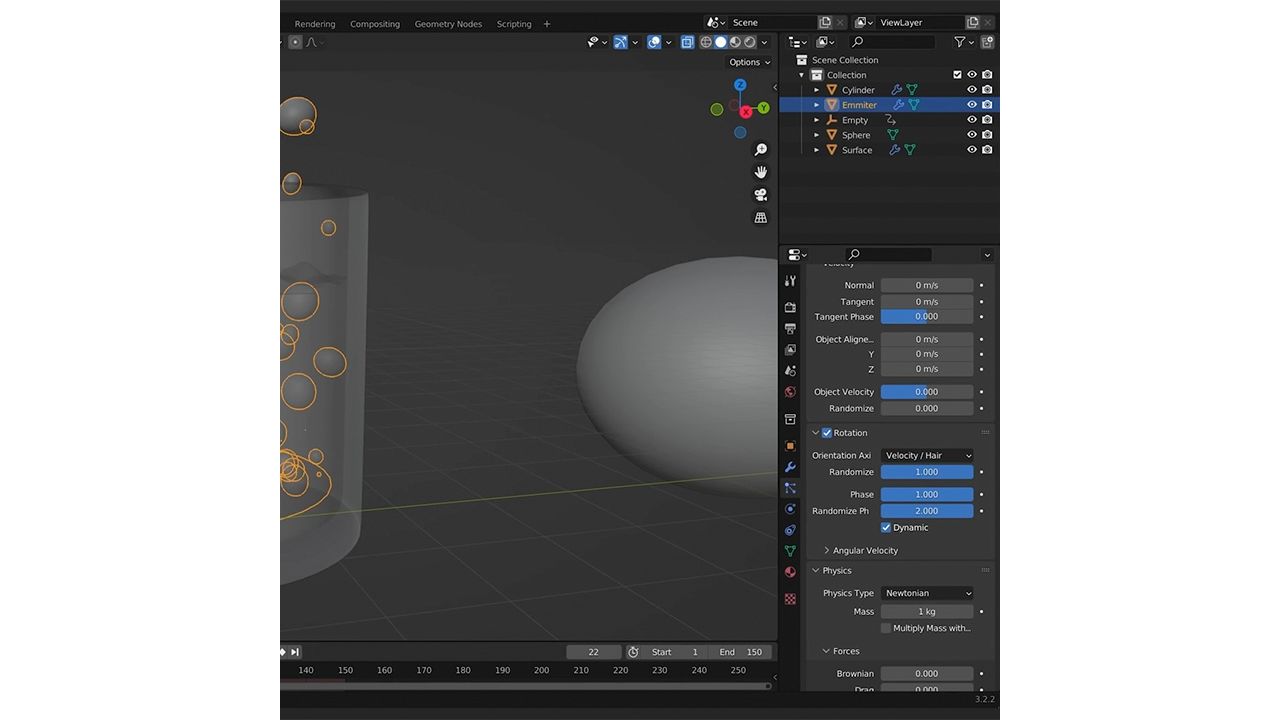1280x720 pixels.
Task: Expand the Emmiter tree item
Action: 816,105
